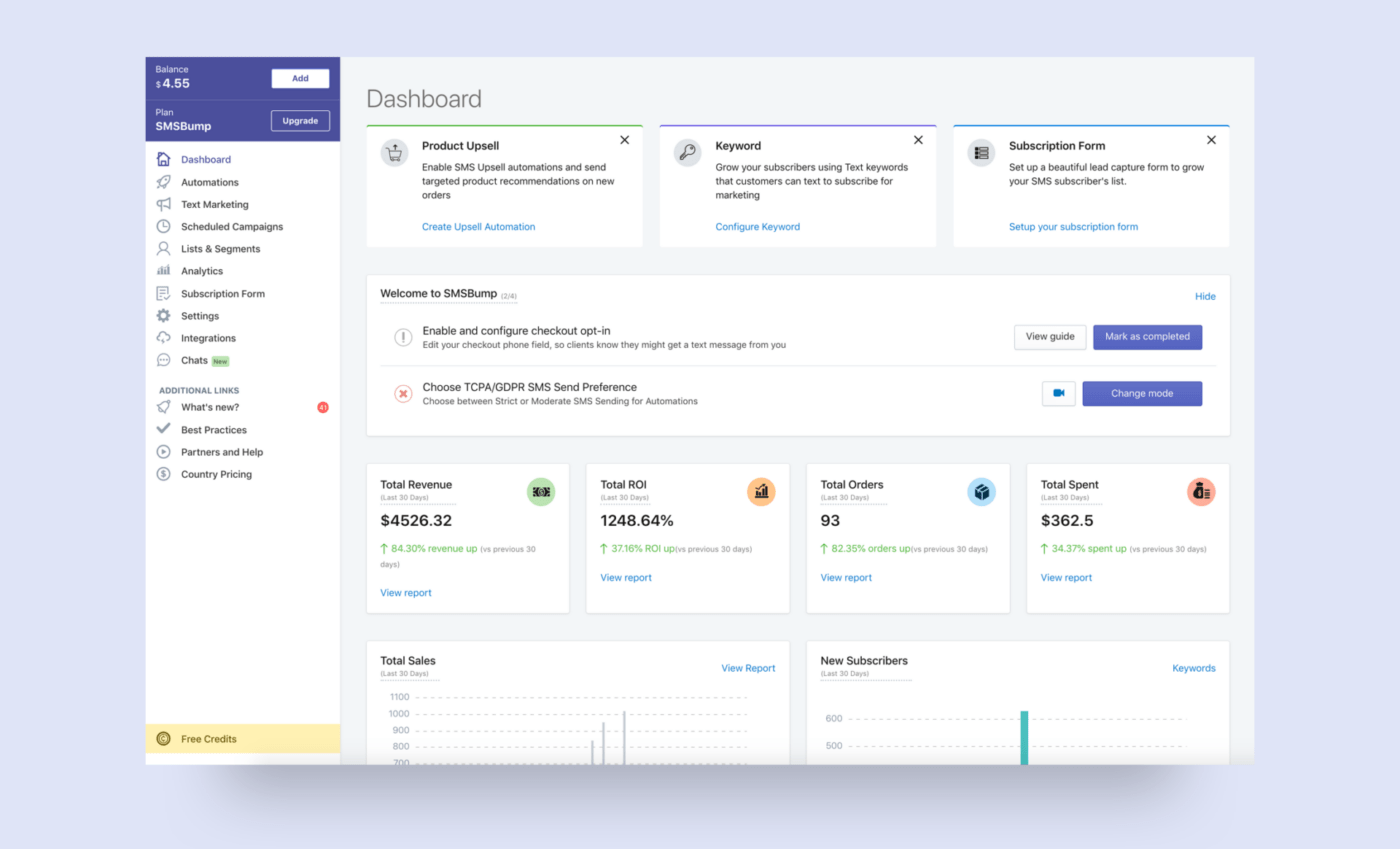Image resolution: width=1400 pixels, height=849 pixels.
Task: Click the Lists & Segments person icon
Action: coord(163,248)
